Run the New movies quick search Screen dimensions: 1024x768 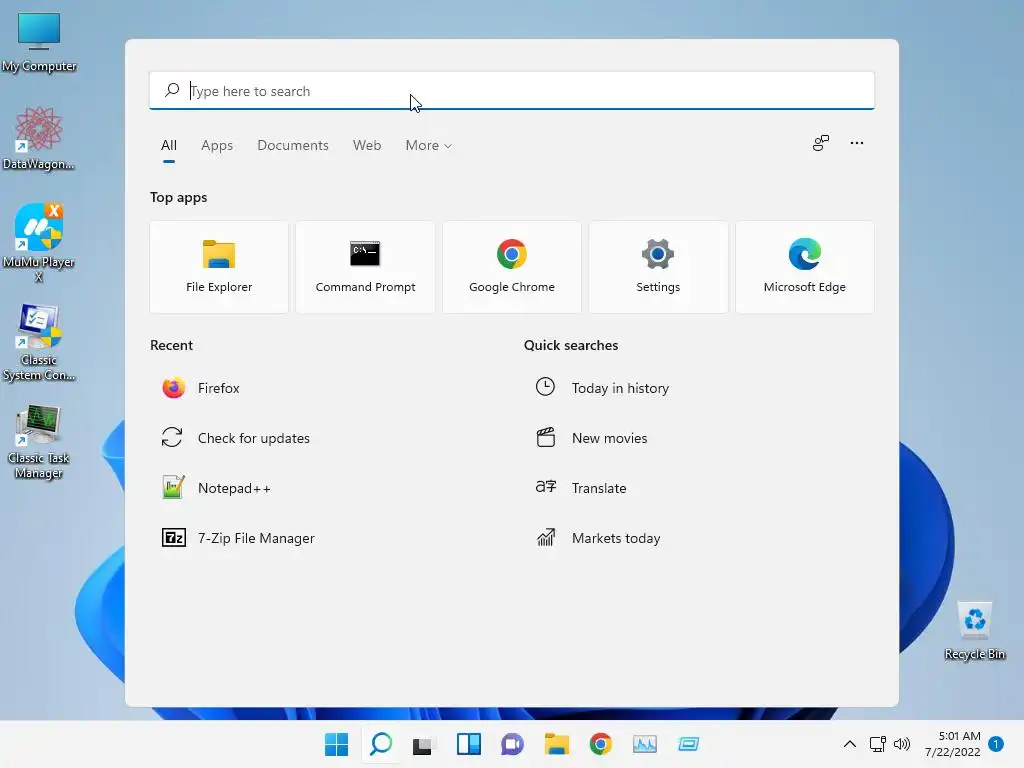(591, 438)
